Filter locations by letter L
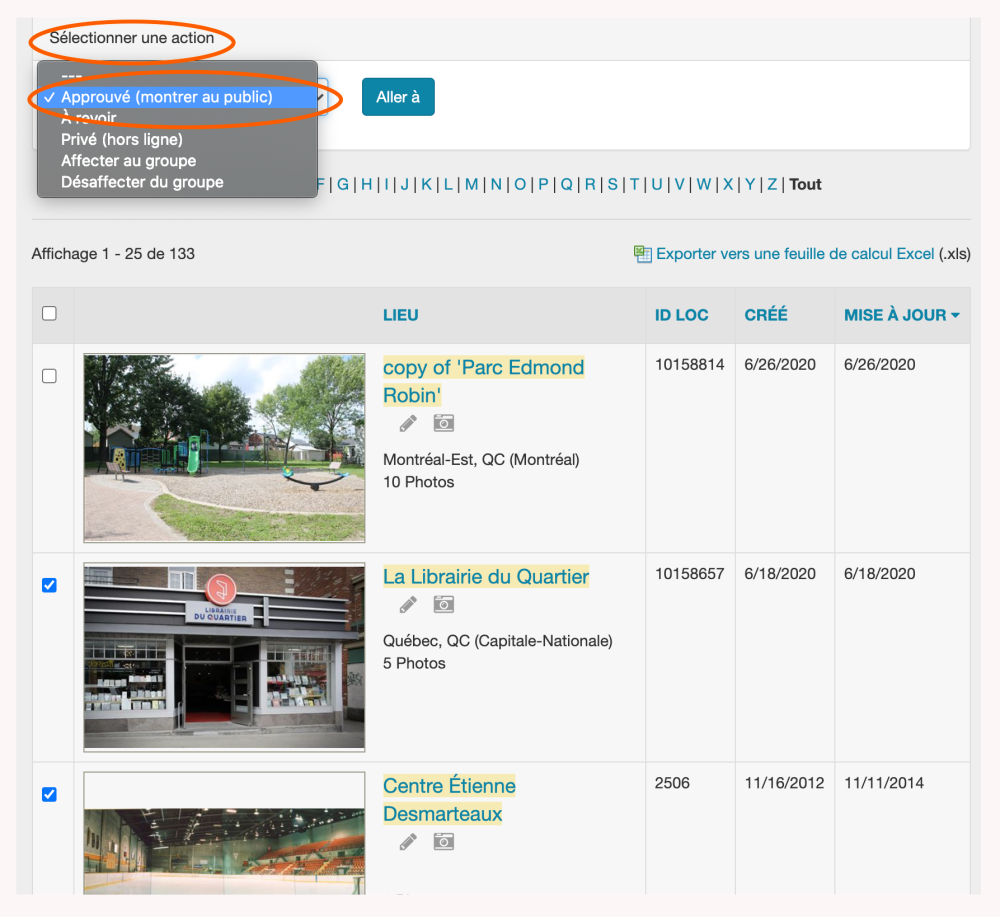Viewport: 1000px width, 917px height. pos(448,184)
